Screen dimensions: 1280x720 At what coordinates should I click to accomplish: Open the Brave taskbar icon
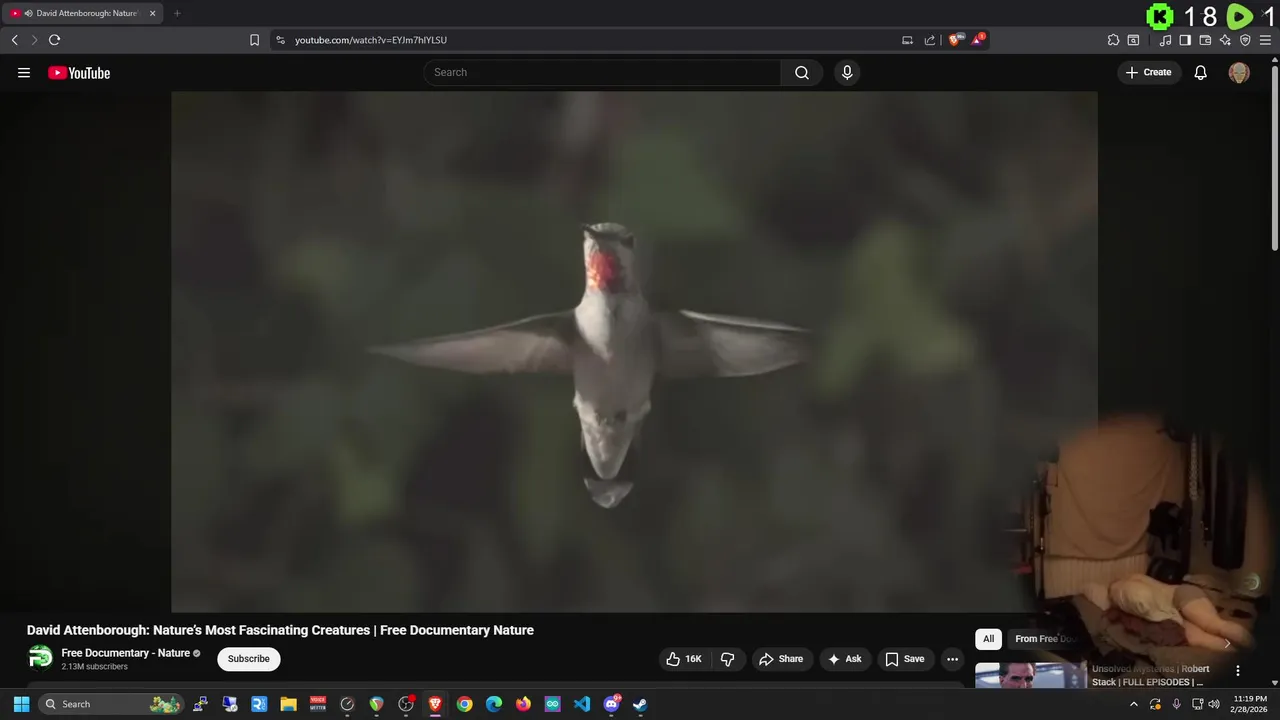tap(435, 704)
